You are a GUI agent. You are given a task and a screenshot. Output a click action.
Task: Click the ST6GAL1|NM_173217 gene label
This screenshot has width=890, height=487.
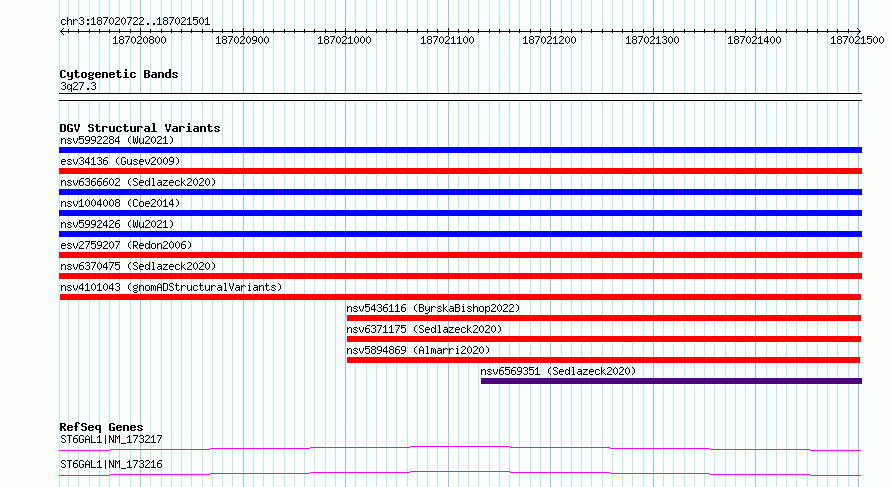[111, 439]
